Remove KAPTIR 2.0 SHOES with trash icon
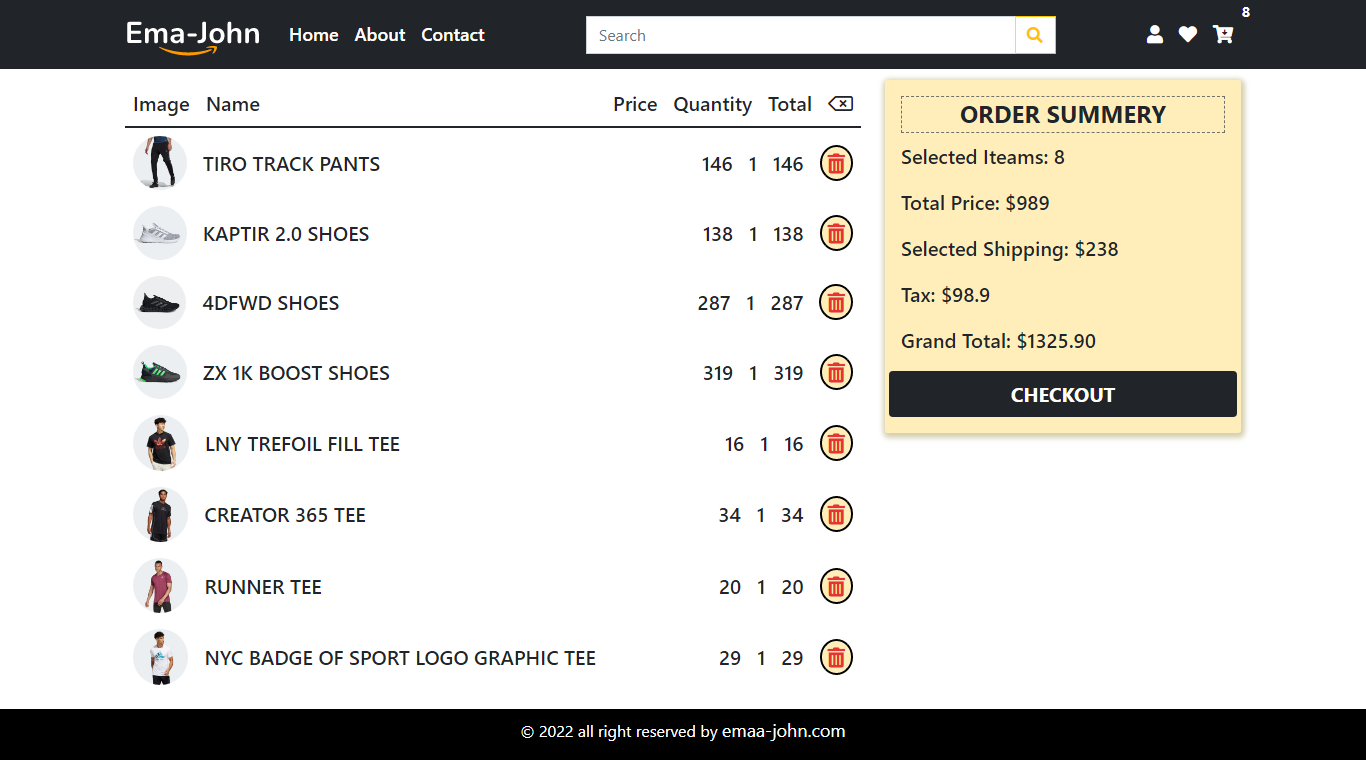 836,234
